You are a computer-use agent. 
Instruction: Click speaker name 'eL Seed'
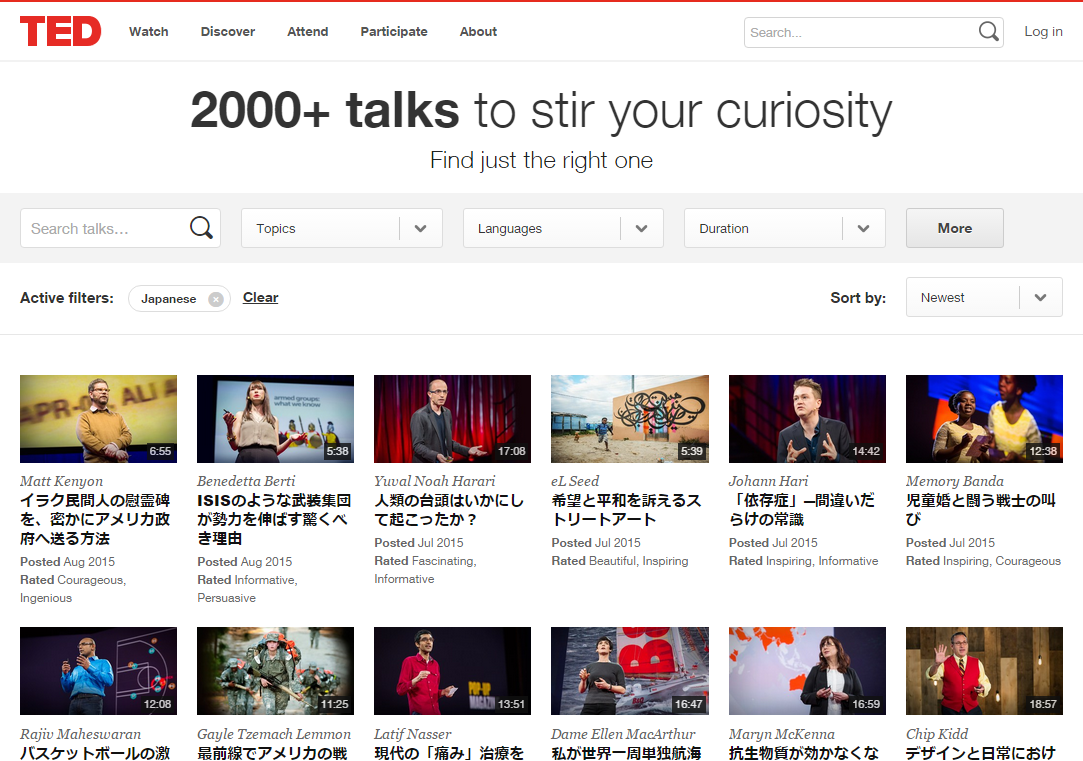pos(575,481)
